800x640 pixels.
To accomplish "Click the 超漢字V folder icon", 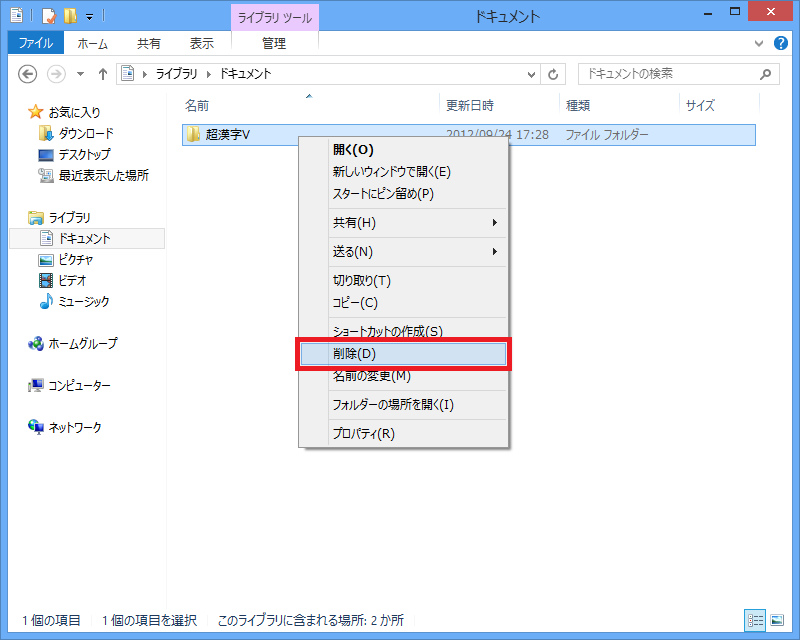I will tap(194, 134).
